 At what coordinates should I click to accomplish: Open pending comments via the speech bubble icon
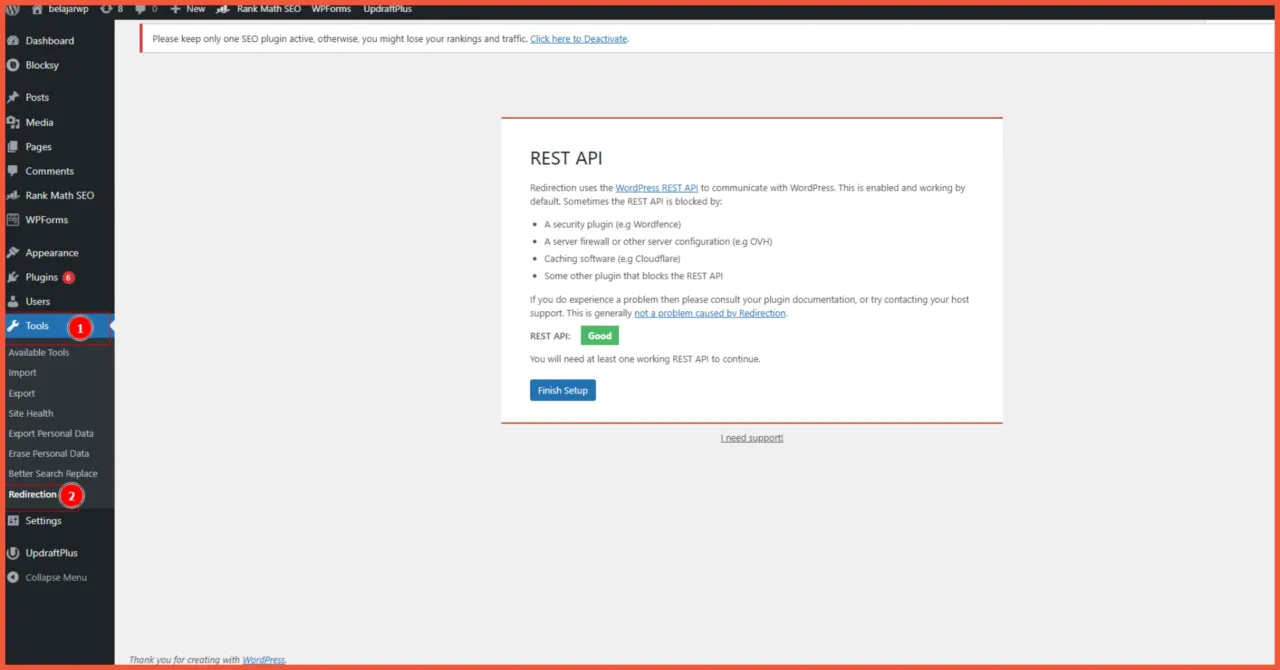142,9
